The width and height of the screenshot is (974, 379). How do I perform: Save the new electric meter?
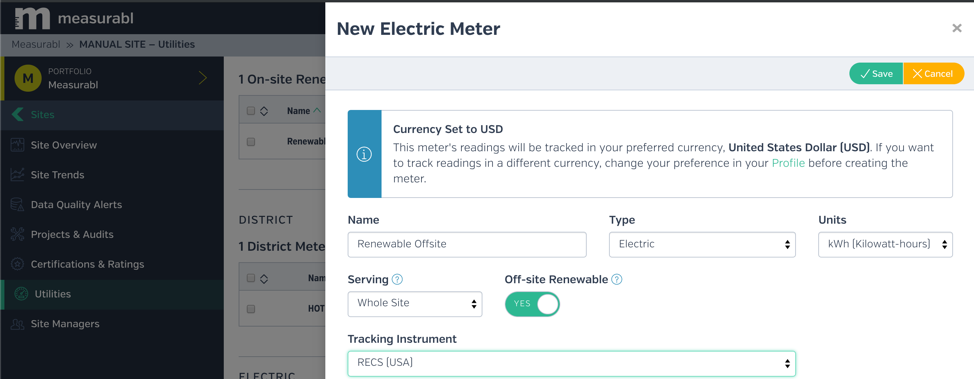pos(876,73)
